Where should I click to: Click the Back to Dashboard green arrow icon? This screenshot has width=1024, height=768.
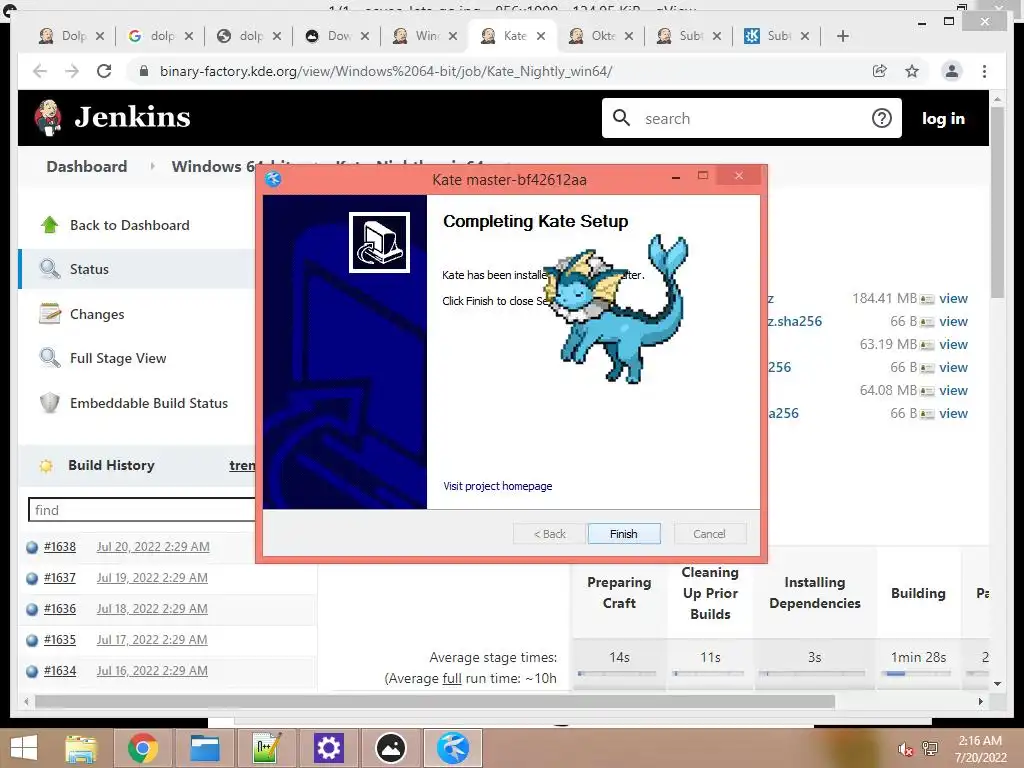tap(49, 225)
